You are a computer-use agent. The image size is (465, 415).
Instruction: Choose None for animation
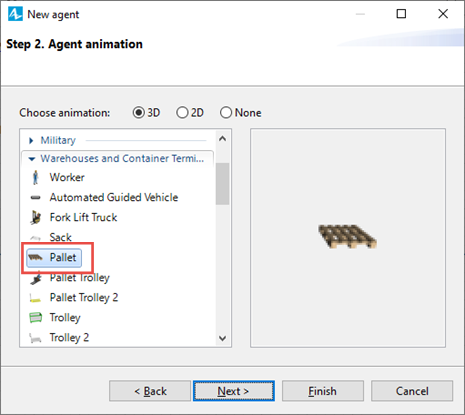[x=226, y=113]
